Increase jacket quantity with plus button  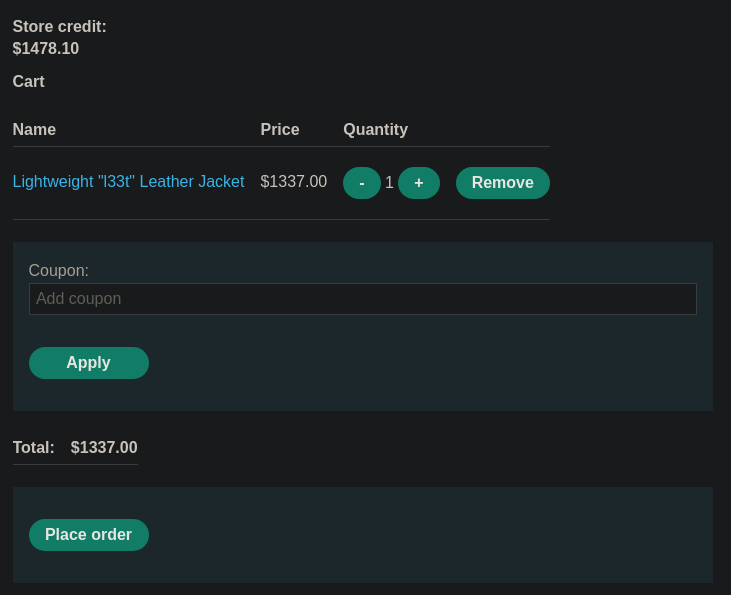419,183
